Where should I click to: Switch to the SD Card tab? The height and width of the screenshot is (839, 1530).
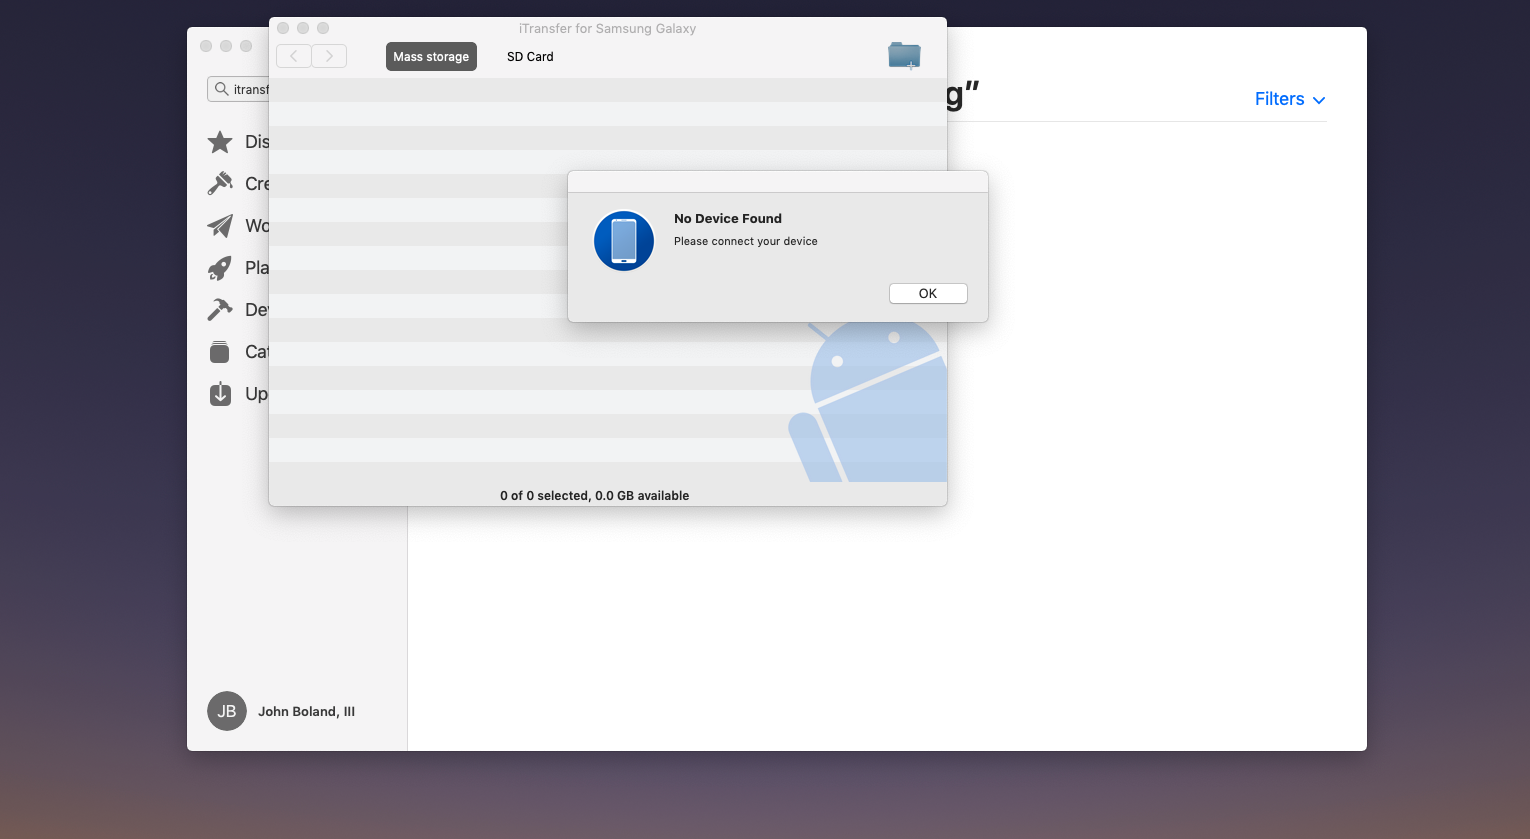[x=530, y=57]
